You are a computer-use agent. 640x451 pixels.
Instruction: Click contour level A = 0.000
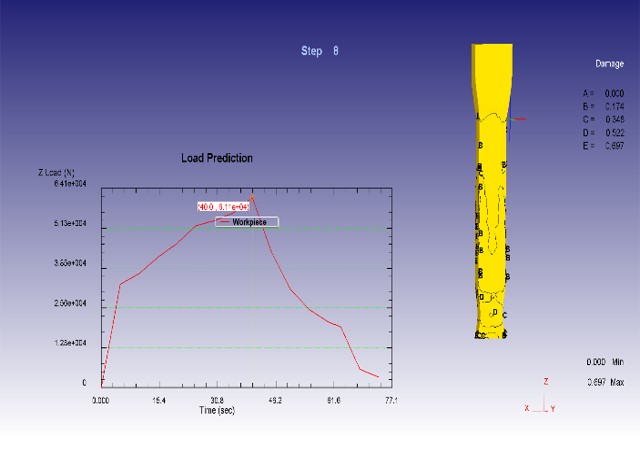point(599,92)
